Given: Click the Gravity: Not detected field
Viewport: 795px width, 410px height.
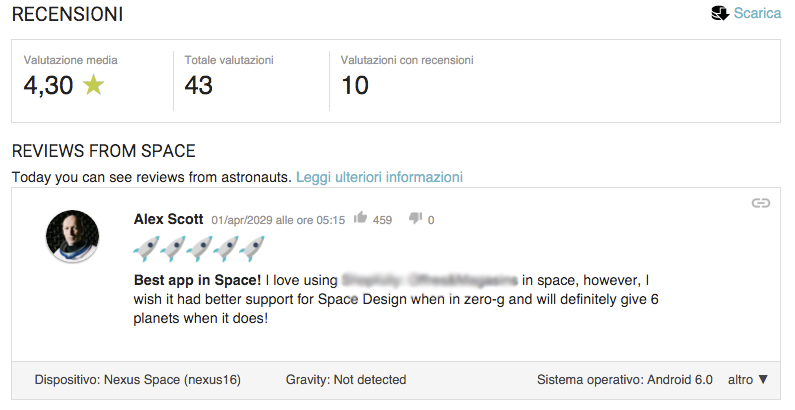Looking at the screenshot, I should 345,380.
